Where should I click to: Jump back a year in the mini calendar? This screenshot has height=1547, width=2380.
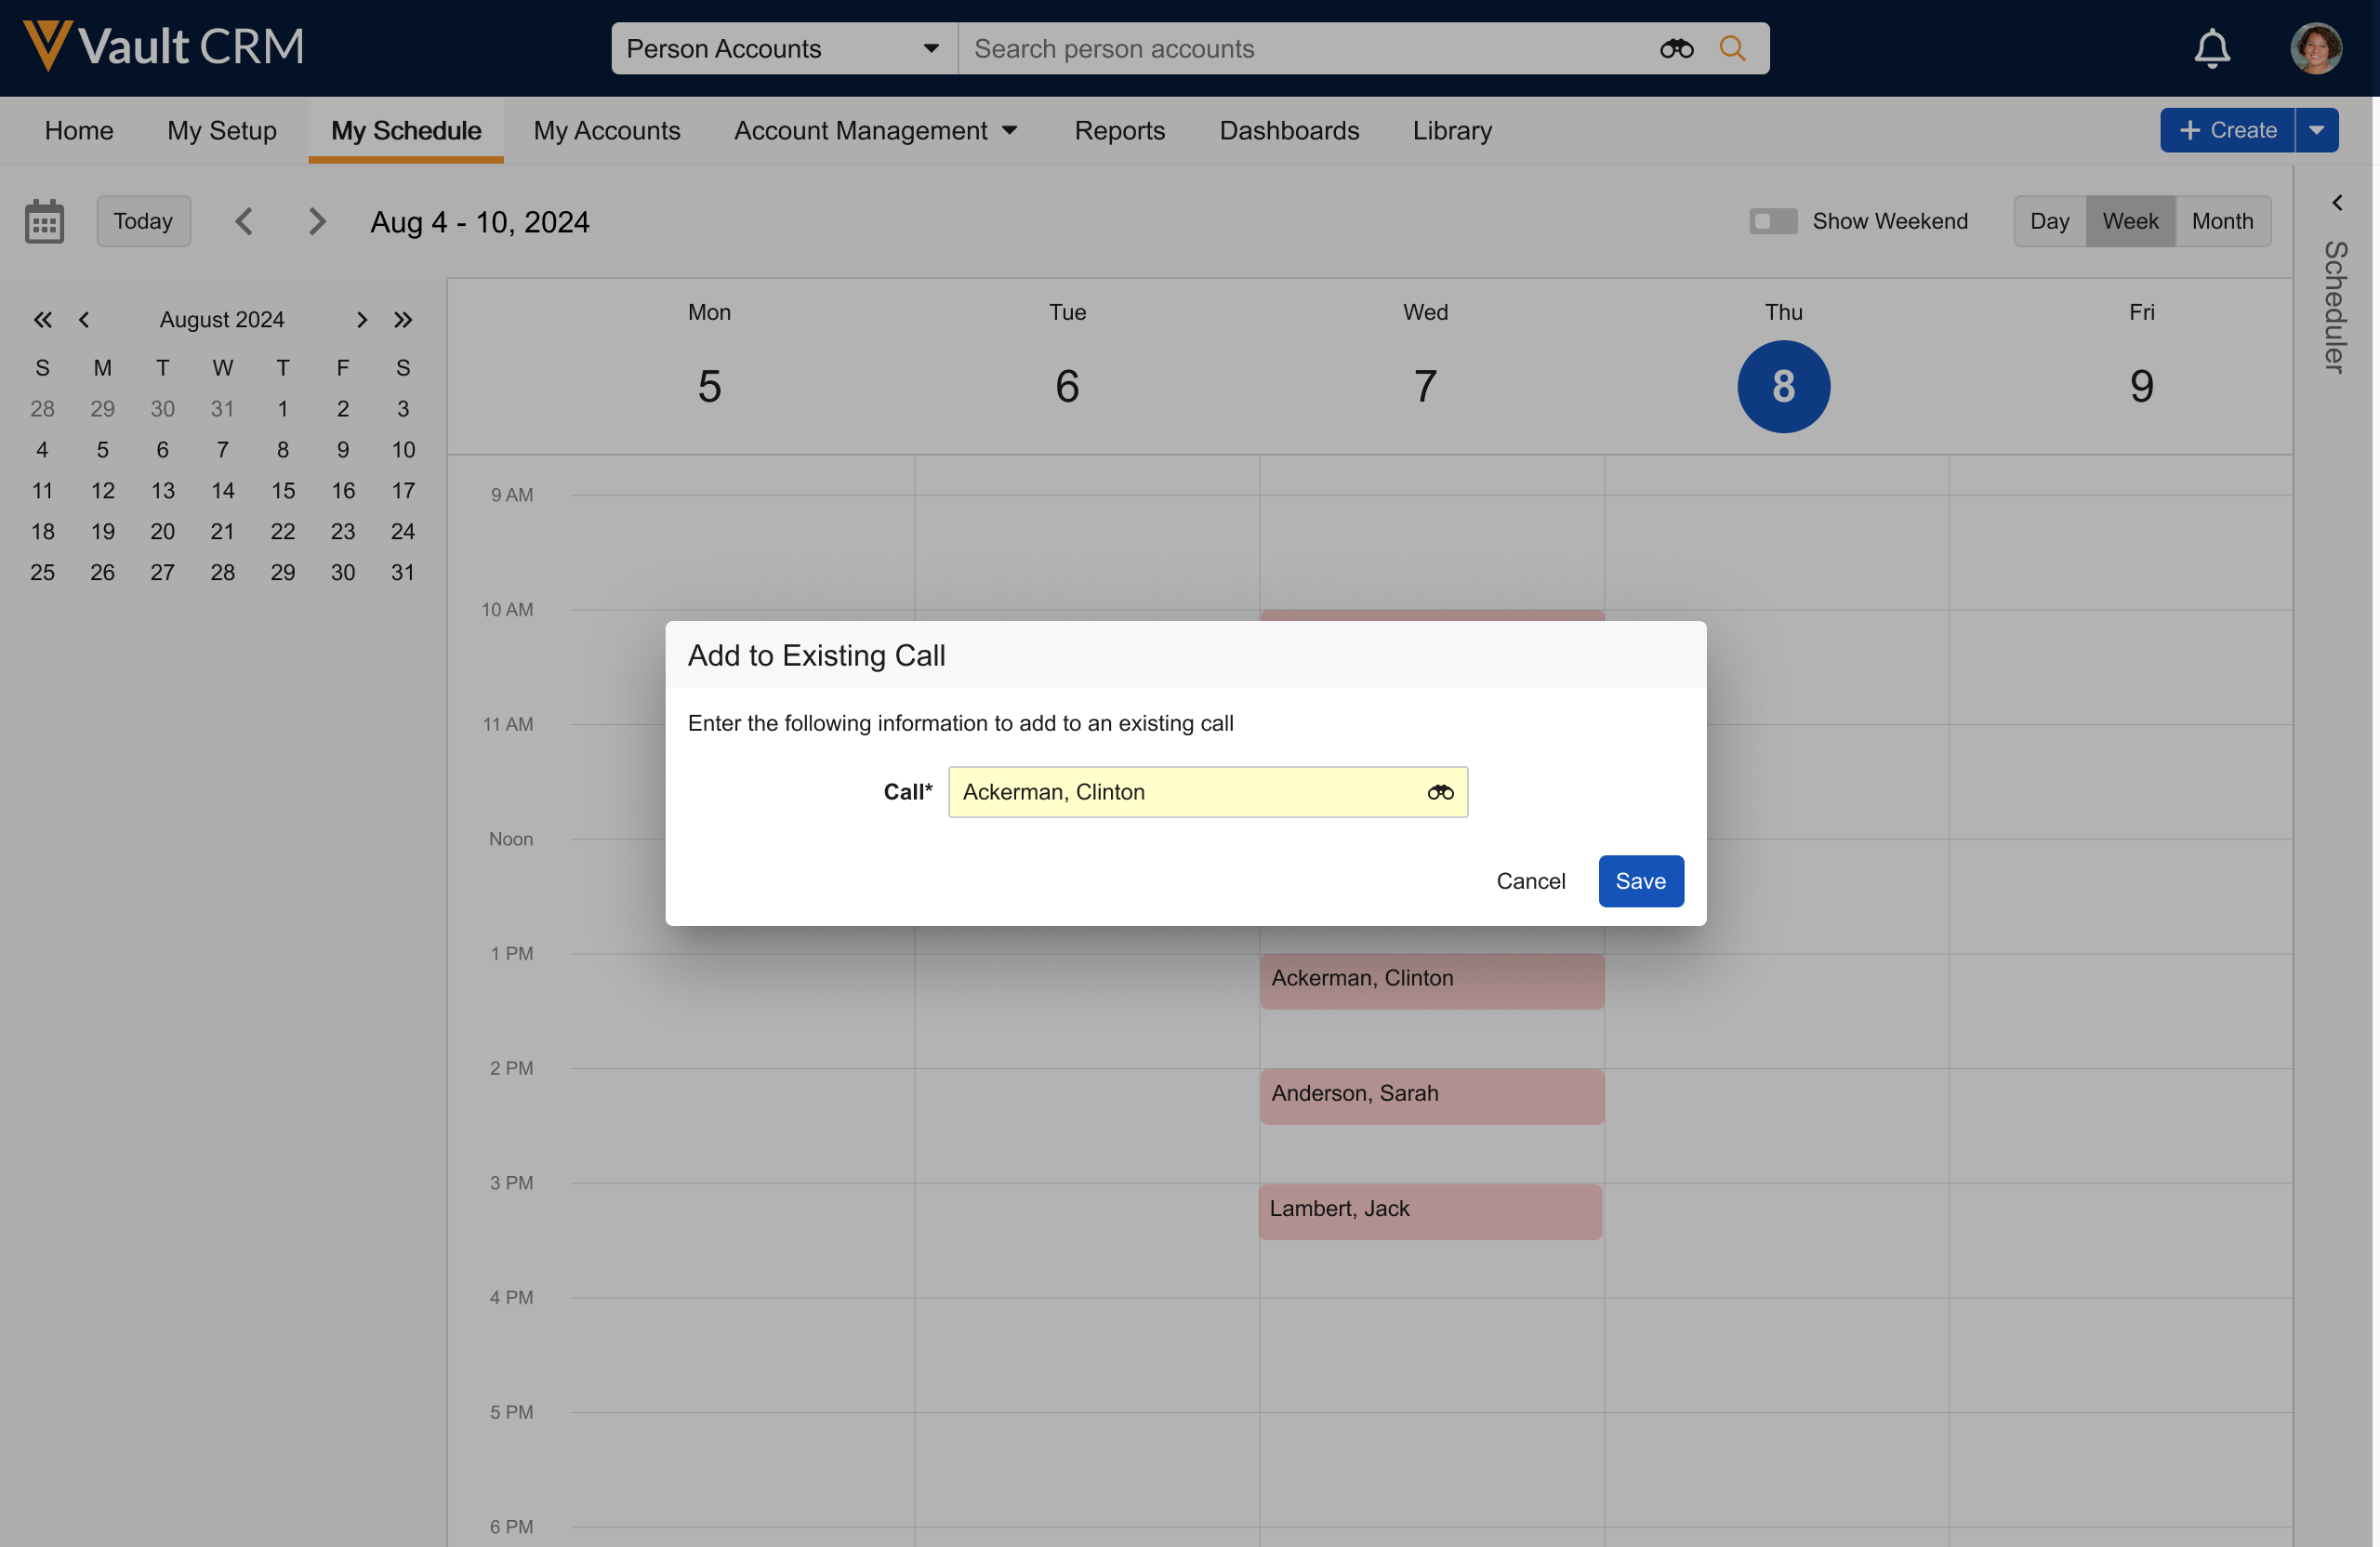42,320
